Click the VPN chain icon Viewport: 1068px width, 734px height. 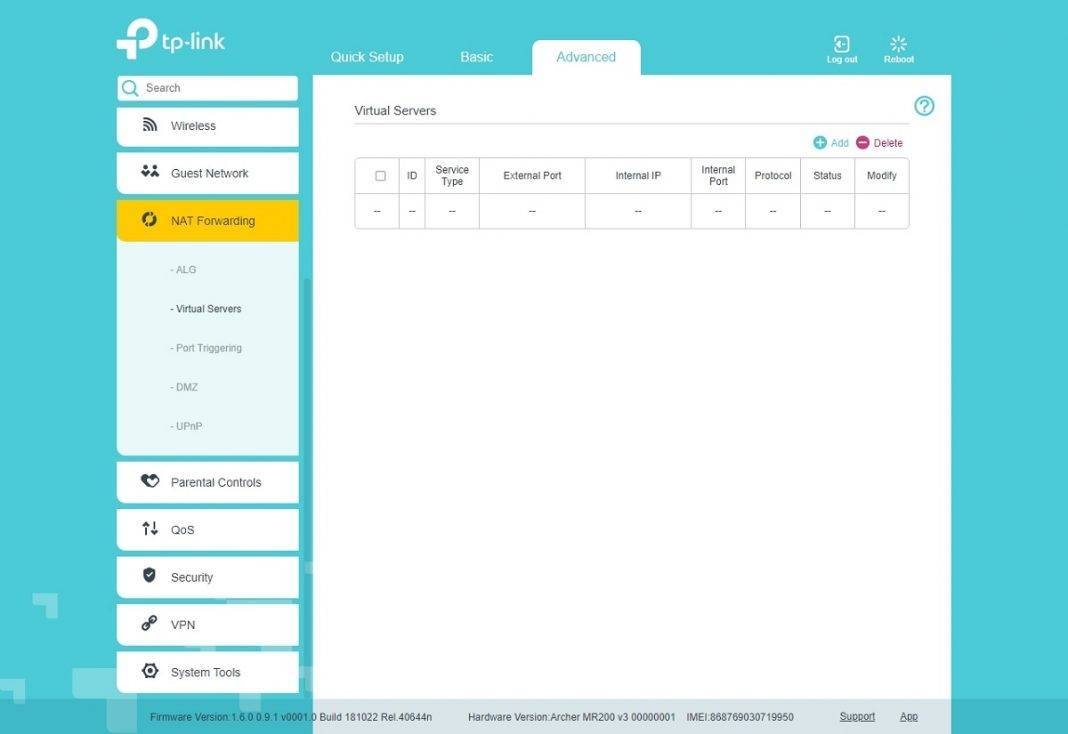[x=149, y=623]
